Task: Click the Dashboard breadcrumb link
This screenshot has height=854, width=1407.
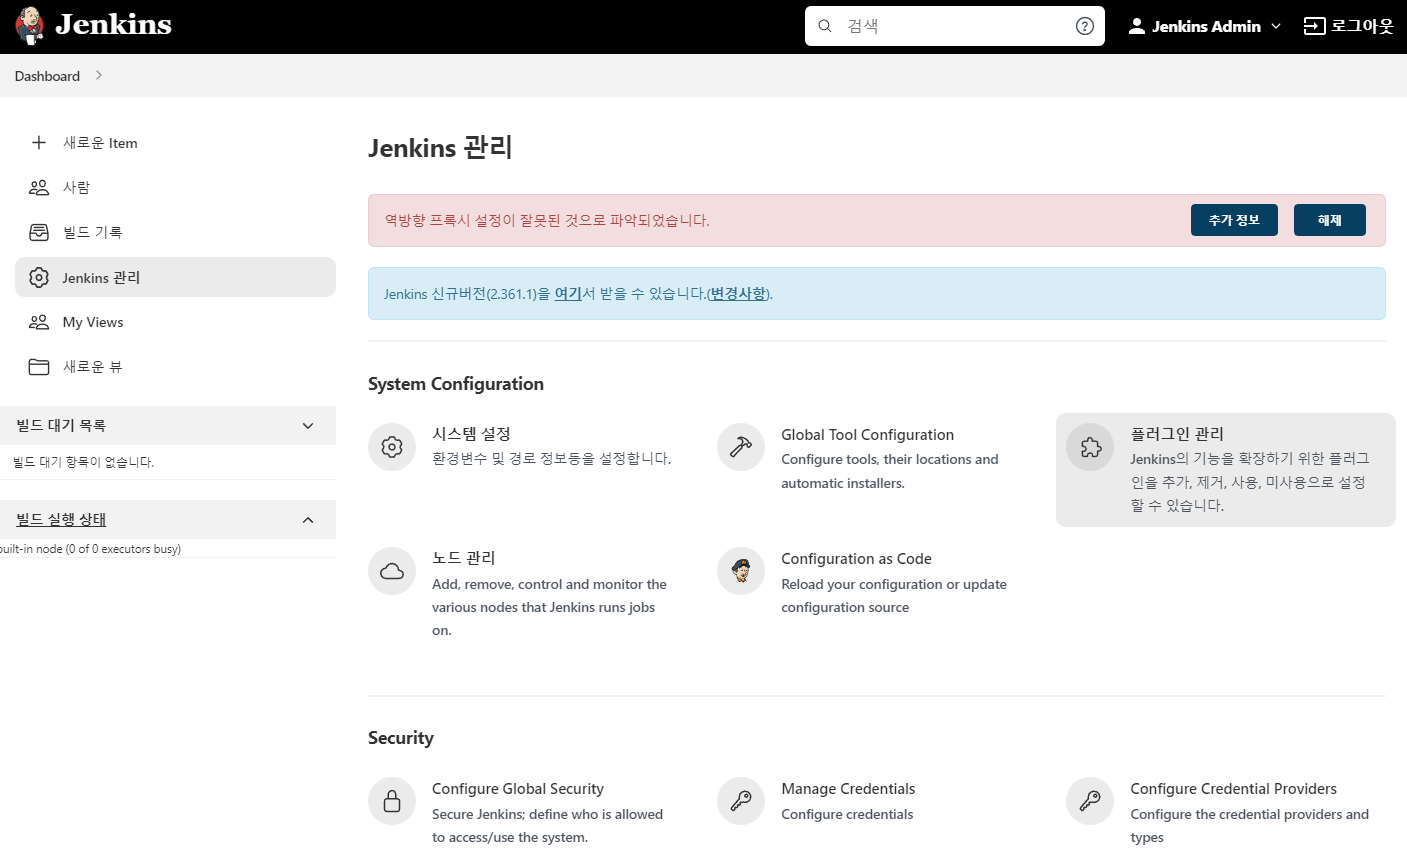Action: click(x=47, y=76)
